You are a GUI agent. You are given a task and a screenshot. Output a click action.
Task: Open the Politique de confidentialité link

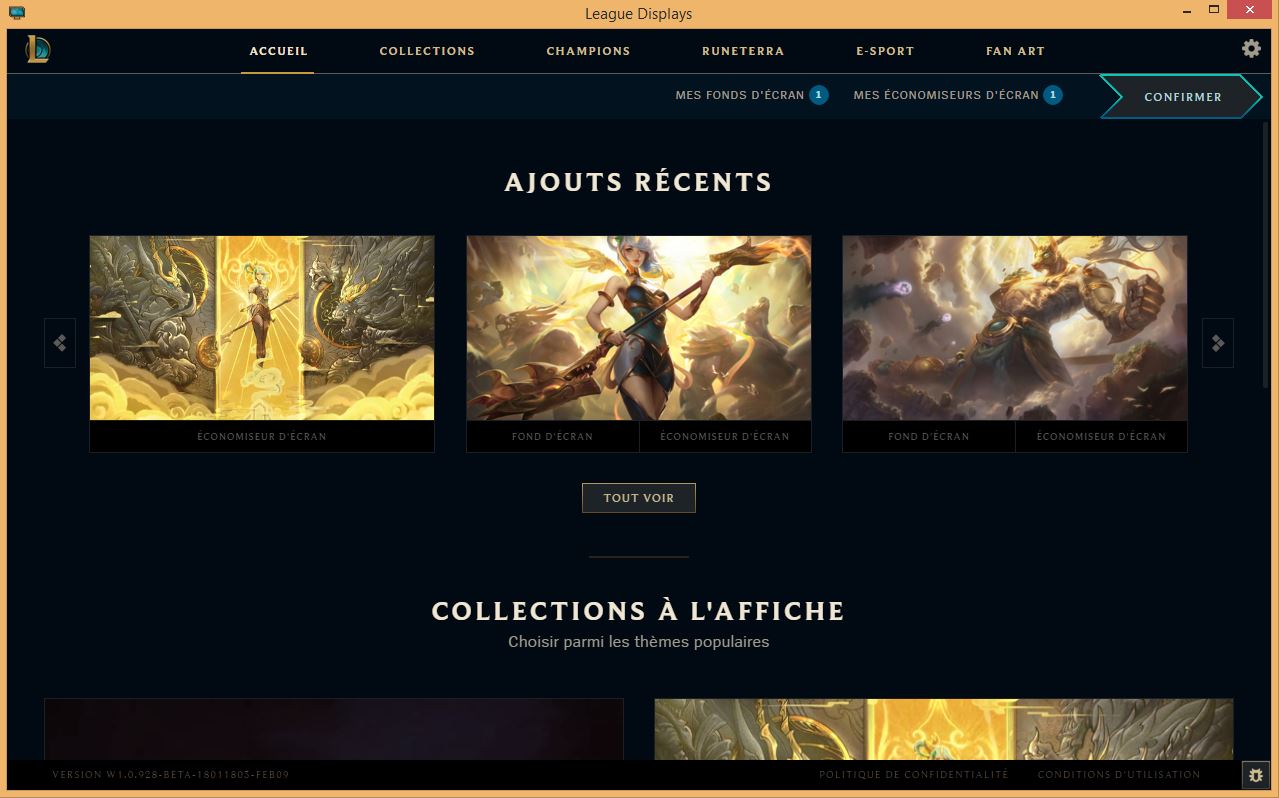click(x=914, y=775)
